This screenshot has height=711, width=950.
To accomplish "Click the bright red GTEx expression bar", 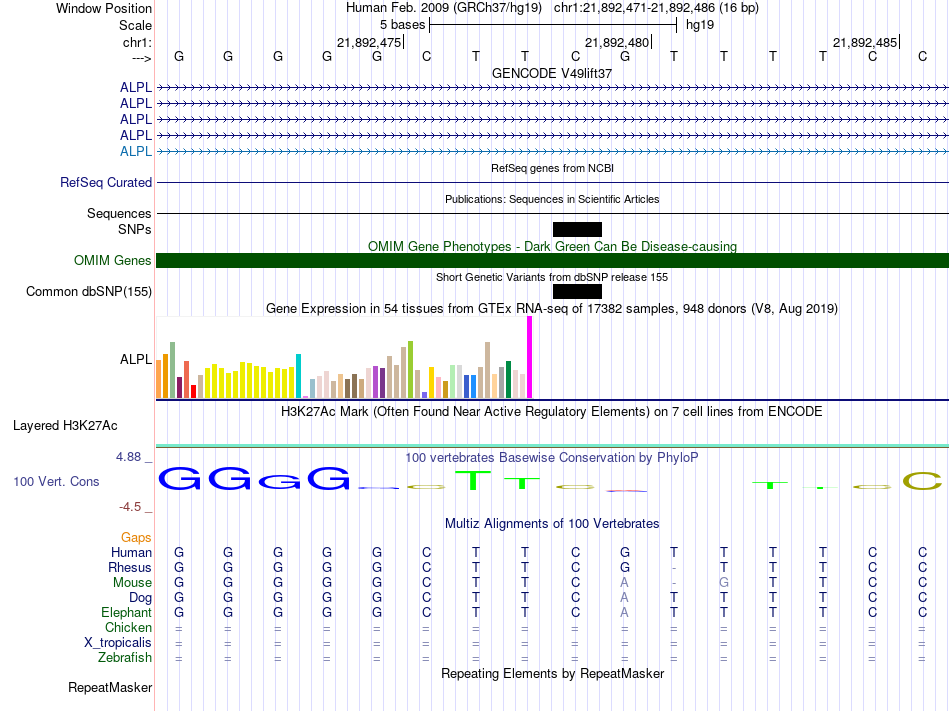I will coord(193,391).
